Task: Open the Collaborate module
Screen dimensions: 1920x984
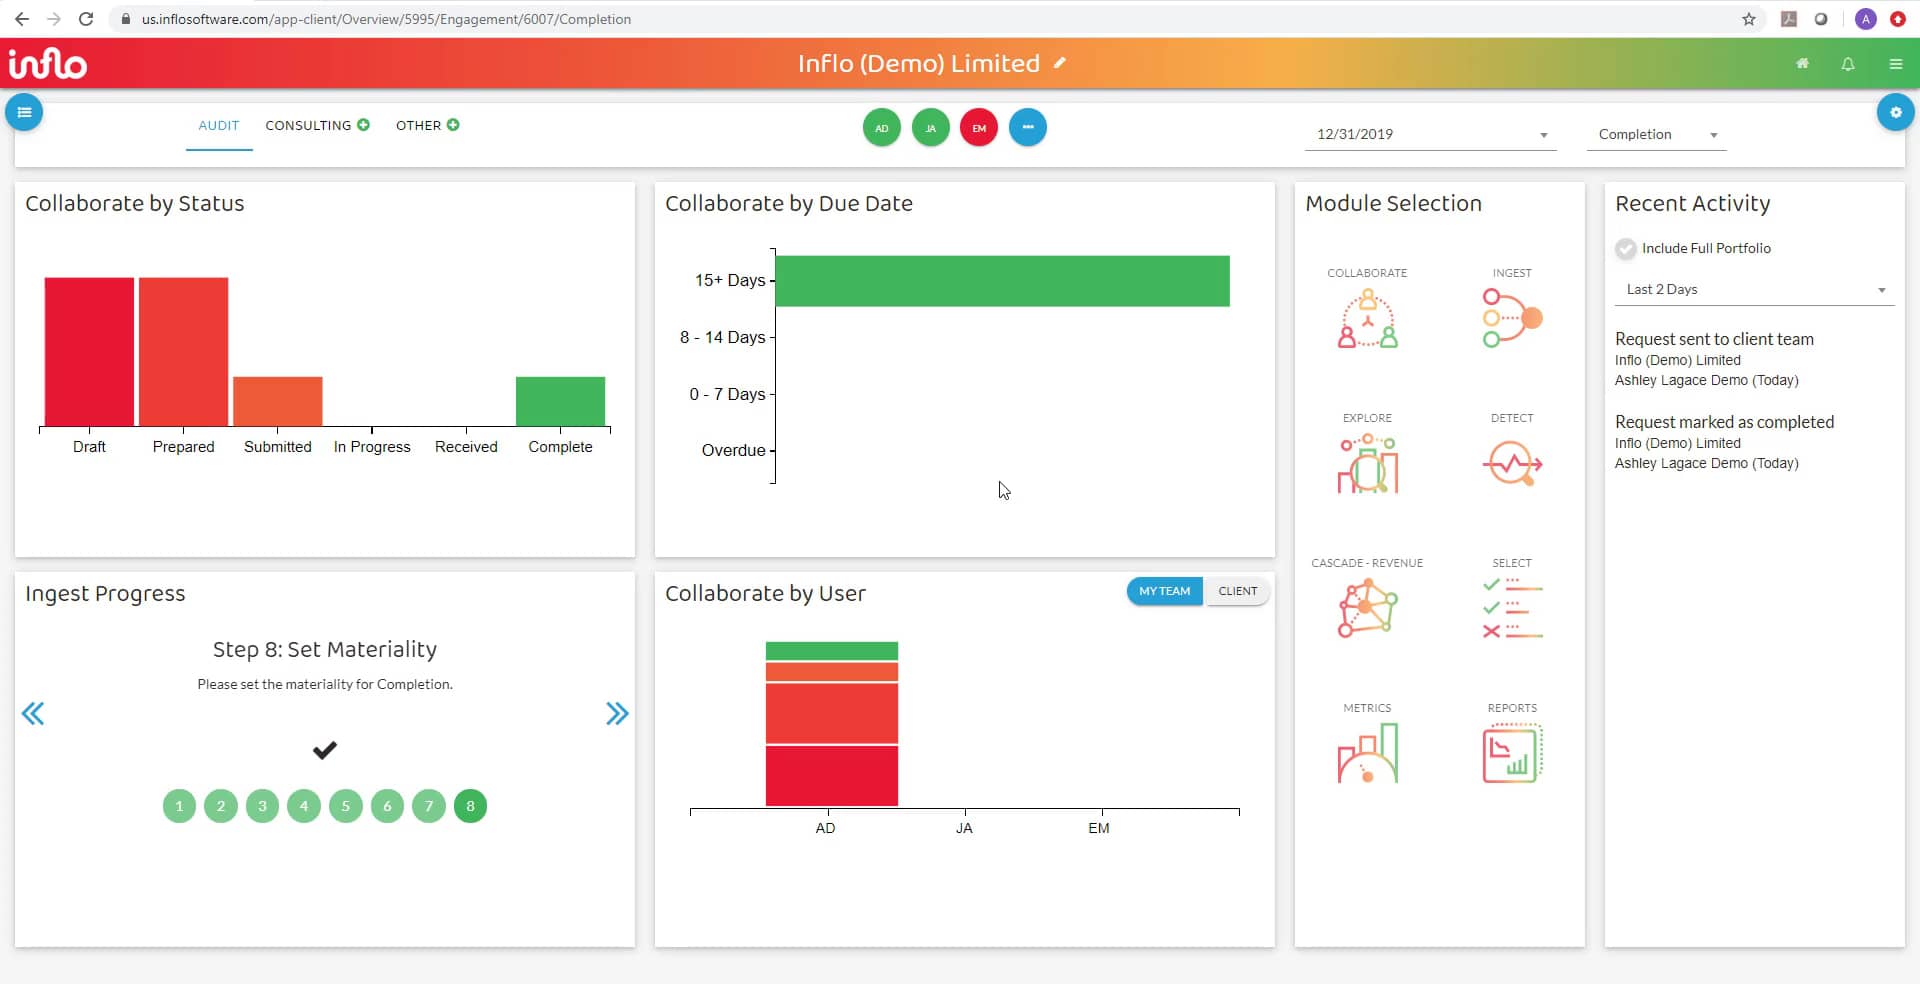Action: (x=1367, y=318)
